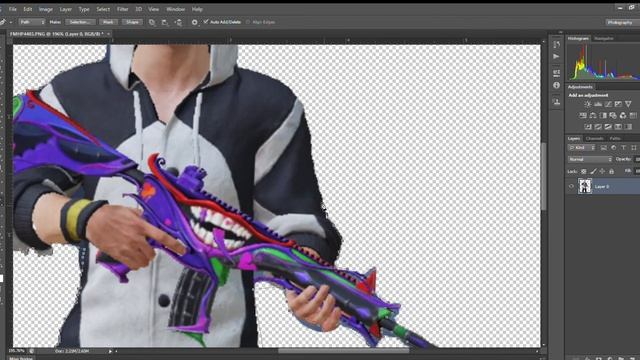Toggle the Auto Add/Delete checkbox
The height and width of the screenshot is (360, 640).
coord(206,22)
